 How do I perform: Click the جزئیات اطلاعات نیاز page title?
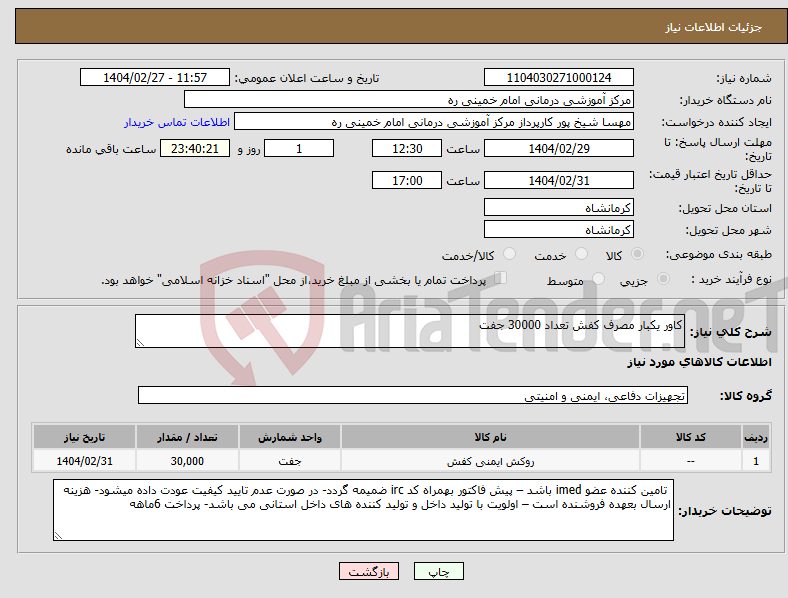point(714,27)
